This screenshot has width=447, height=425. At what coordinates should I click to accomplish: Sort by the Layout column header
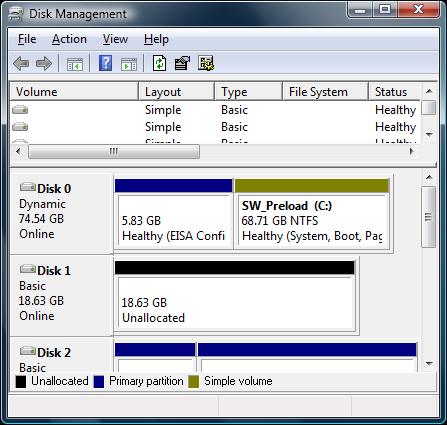[176, 92]
